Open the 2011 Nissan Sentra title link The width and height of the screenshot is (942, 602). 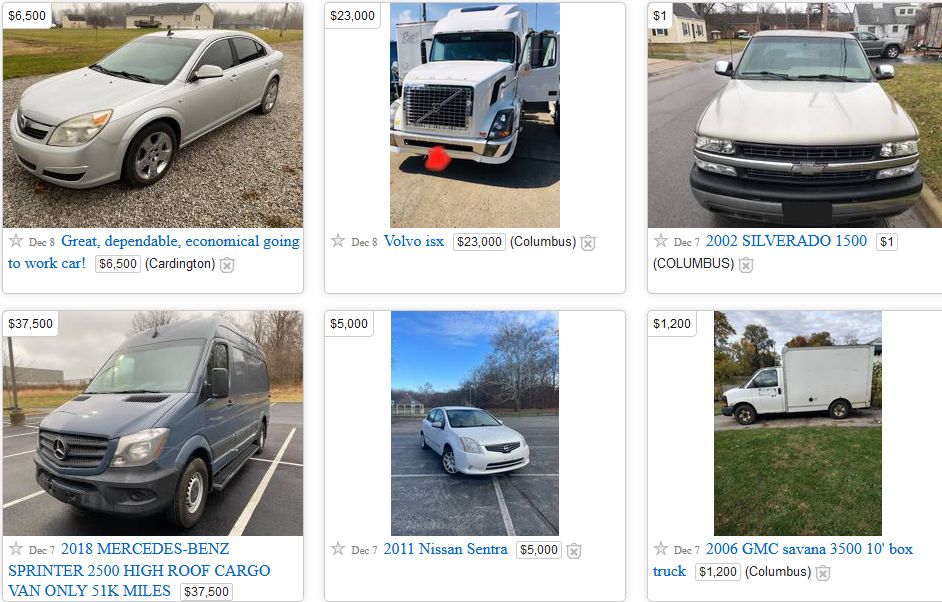coord(445,549)
